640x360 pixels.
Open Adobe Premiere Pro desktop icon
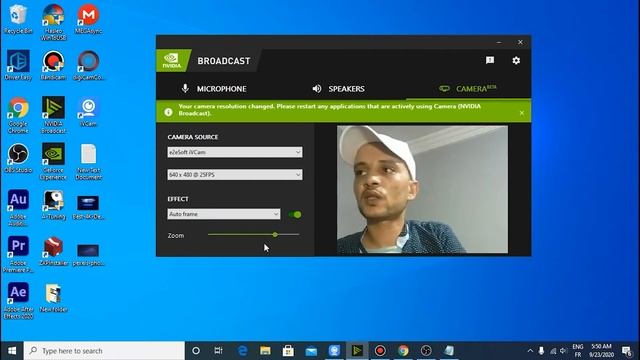coord(18,255)
